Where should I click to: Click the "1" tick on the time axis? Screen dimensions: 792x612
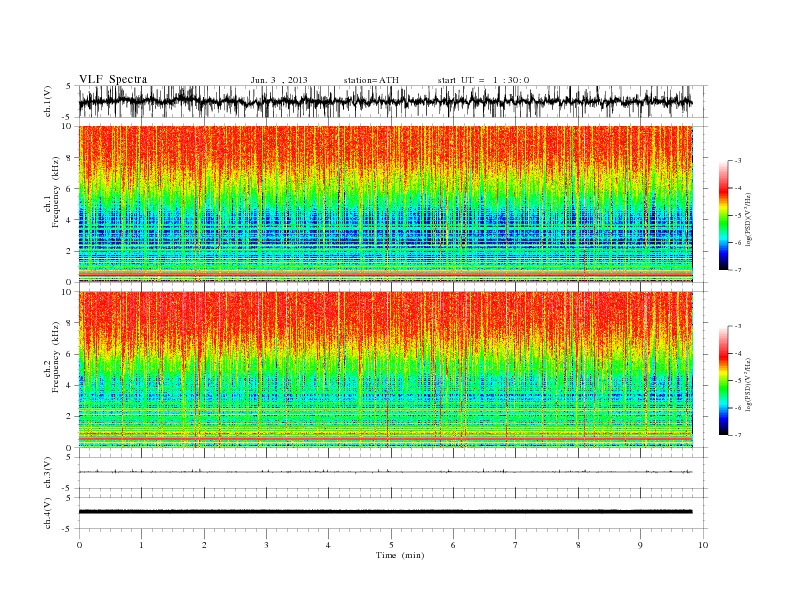[x=141, y=545]
